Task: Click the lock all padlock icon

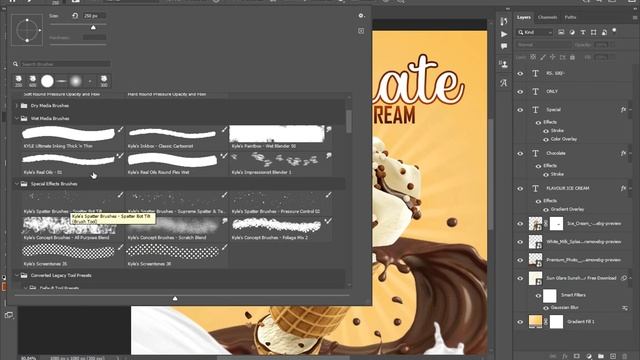Action: click(572, 58)
